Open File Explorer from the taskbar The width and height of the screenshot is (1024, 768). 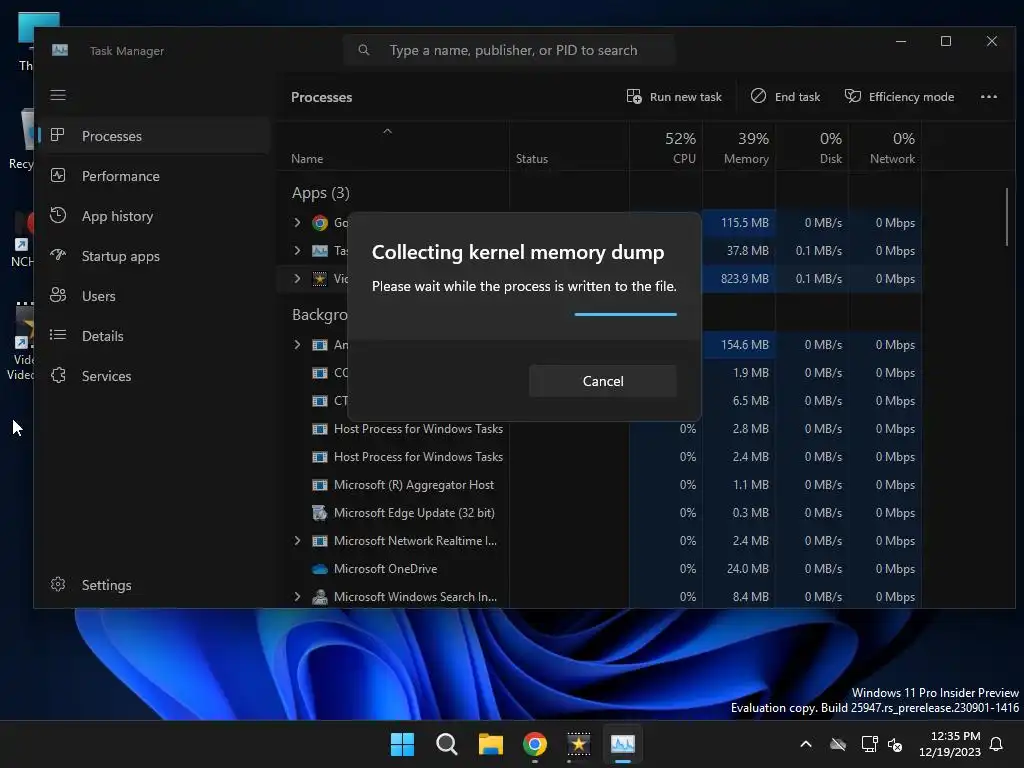pos(490,744)
